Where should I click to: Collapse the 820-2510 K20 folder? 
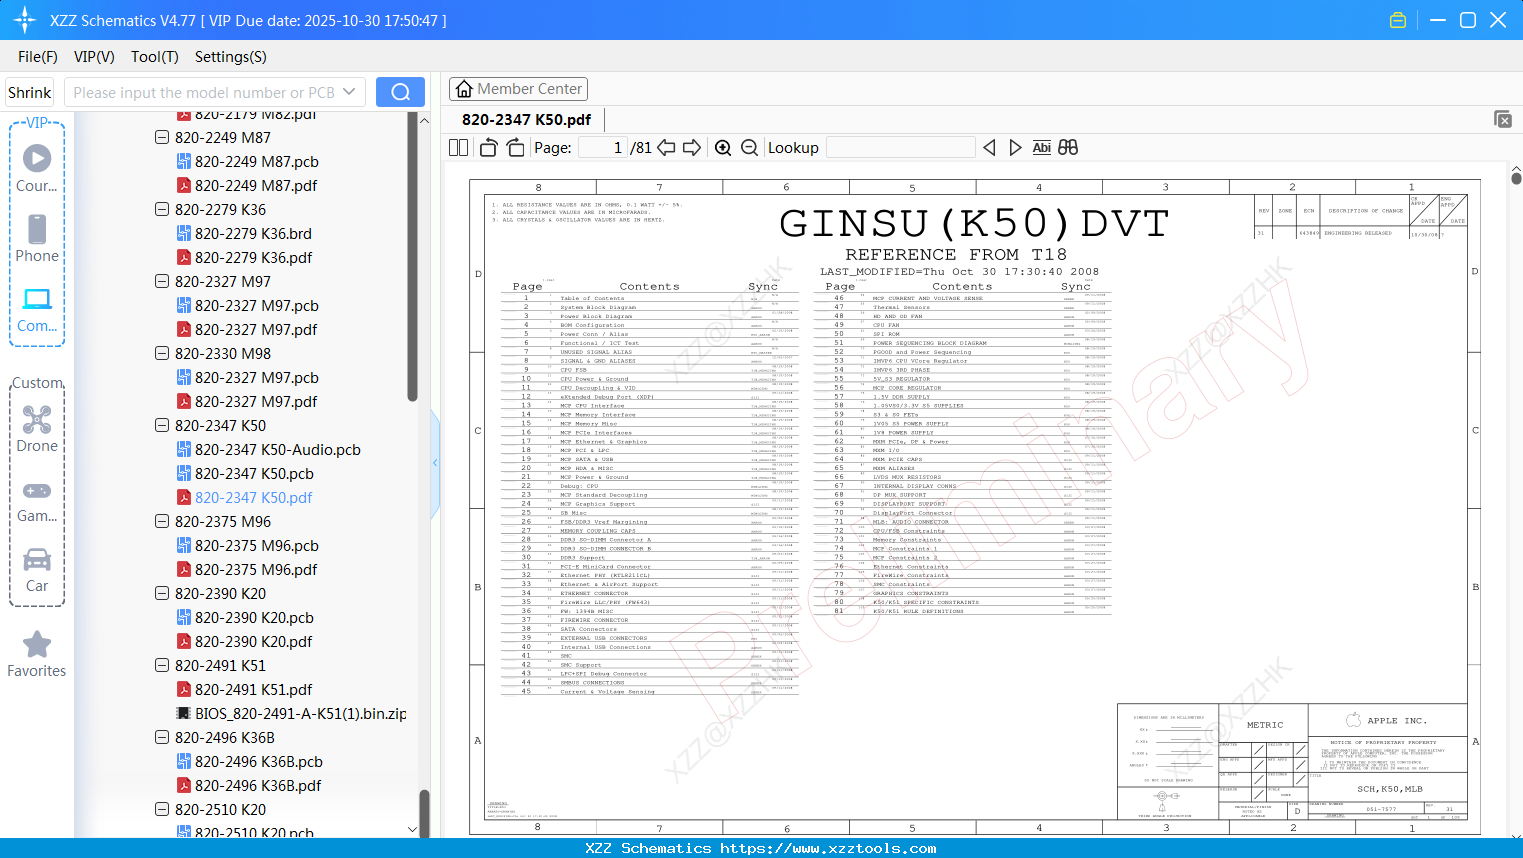(161, 809)
